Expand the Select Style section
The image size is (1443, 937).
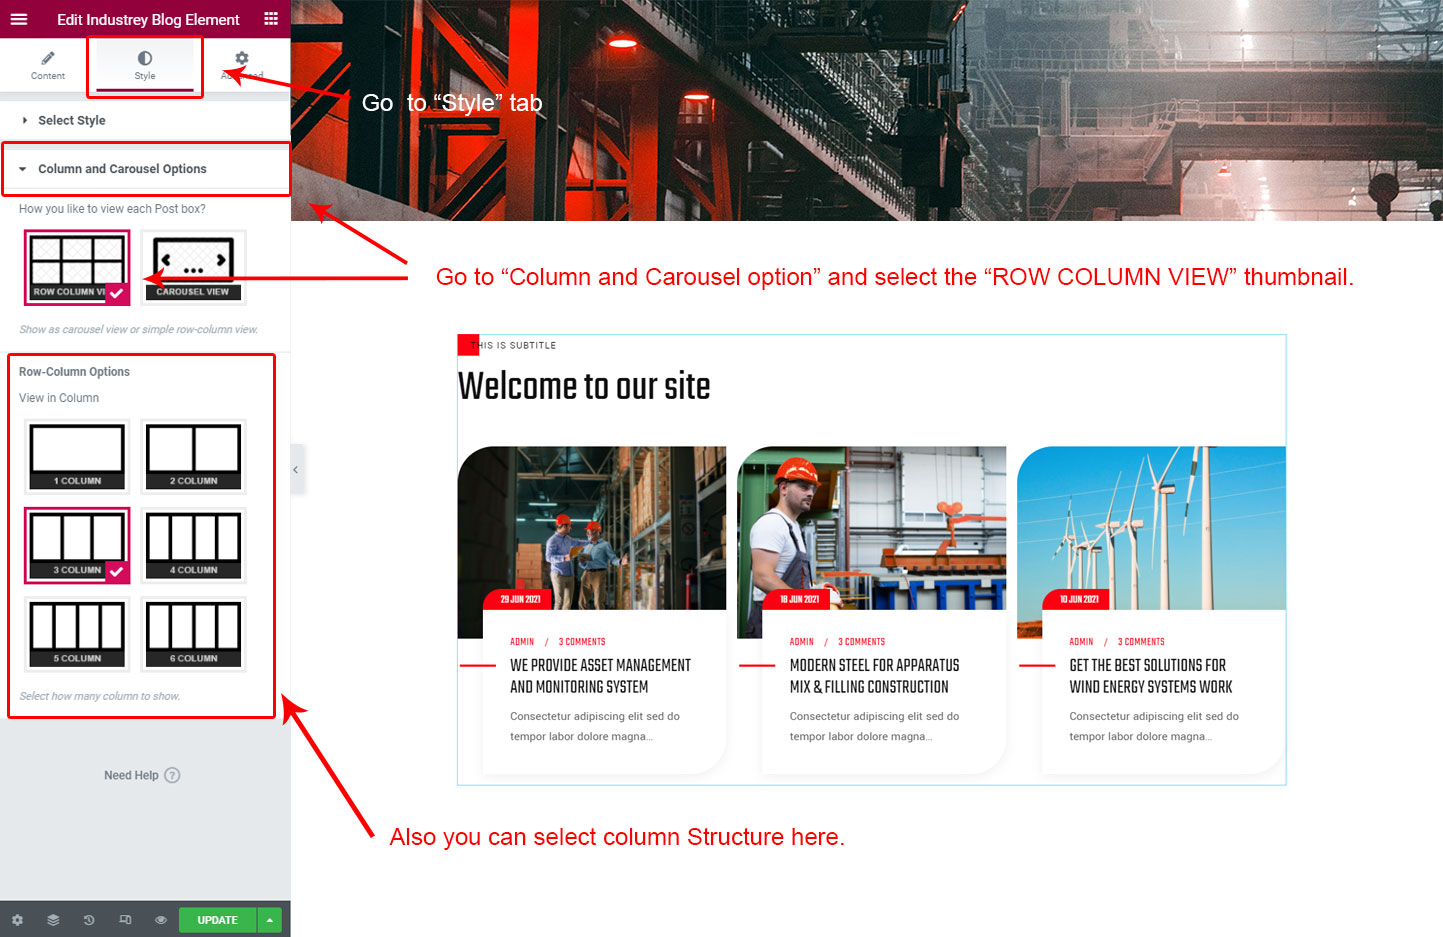click(71, 120)
